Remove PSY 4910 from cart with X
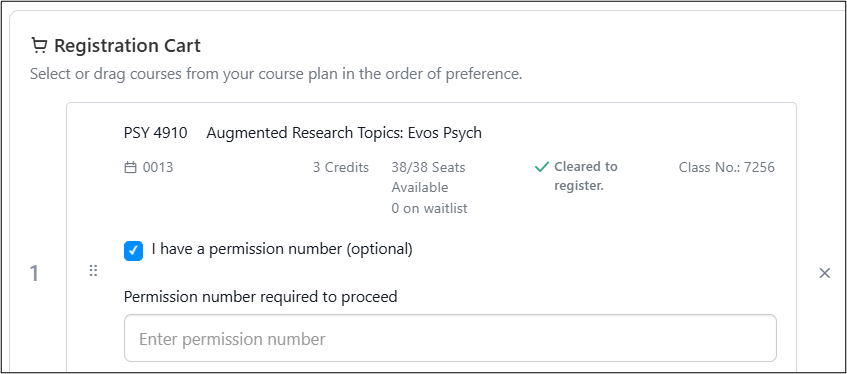 (824, 273)
